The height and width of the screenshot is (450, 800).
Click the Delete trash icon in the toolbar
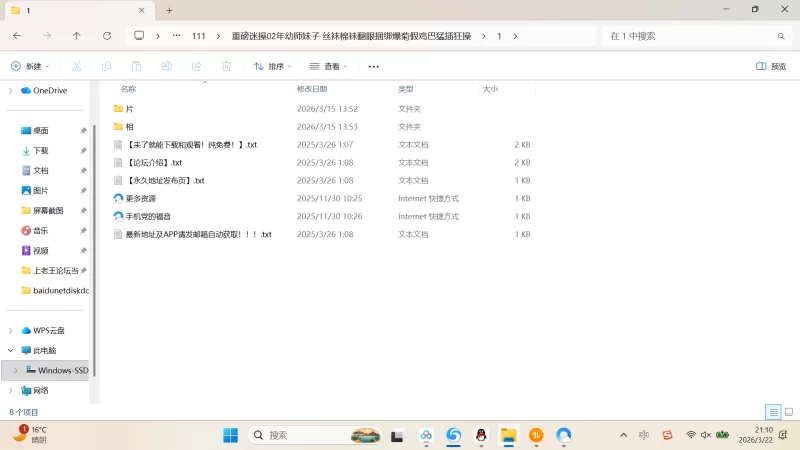[226, 66]
